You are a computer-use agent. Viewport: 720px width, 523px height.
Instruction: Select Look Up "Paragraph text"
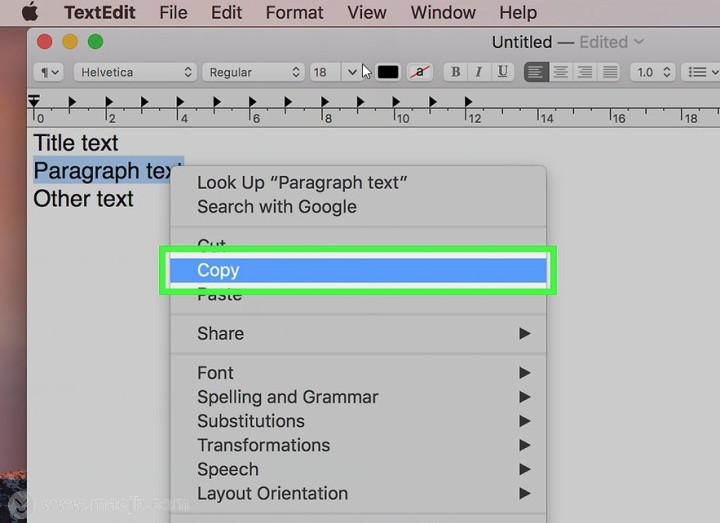pos(358,183)
